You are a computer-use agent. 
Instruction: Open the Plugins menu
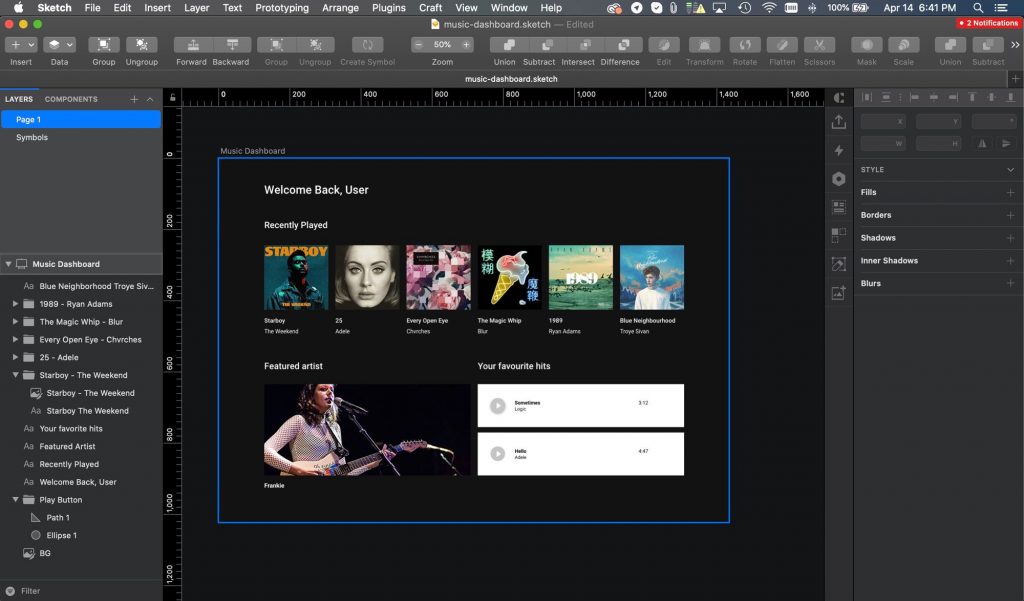coord(389,8)
